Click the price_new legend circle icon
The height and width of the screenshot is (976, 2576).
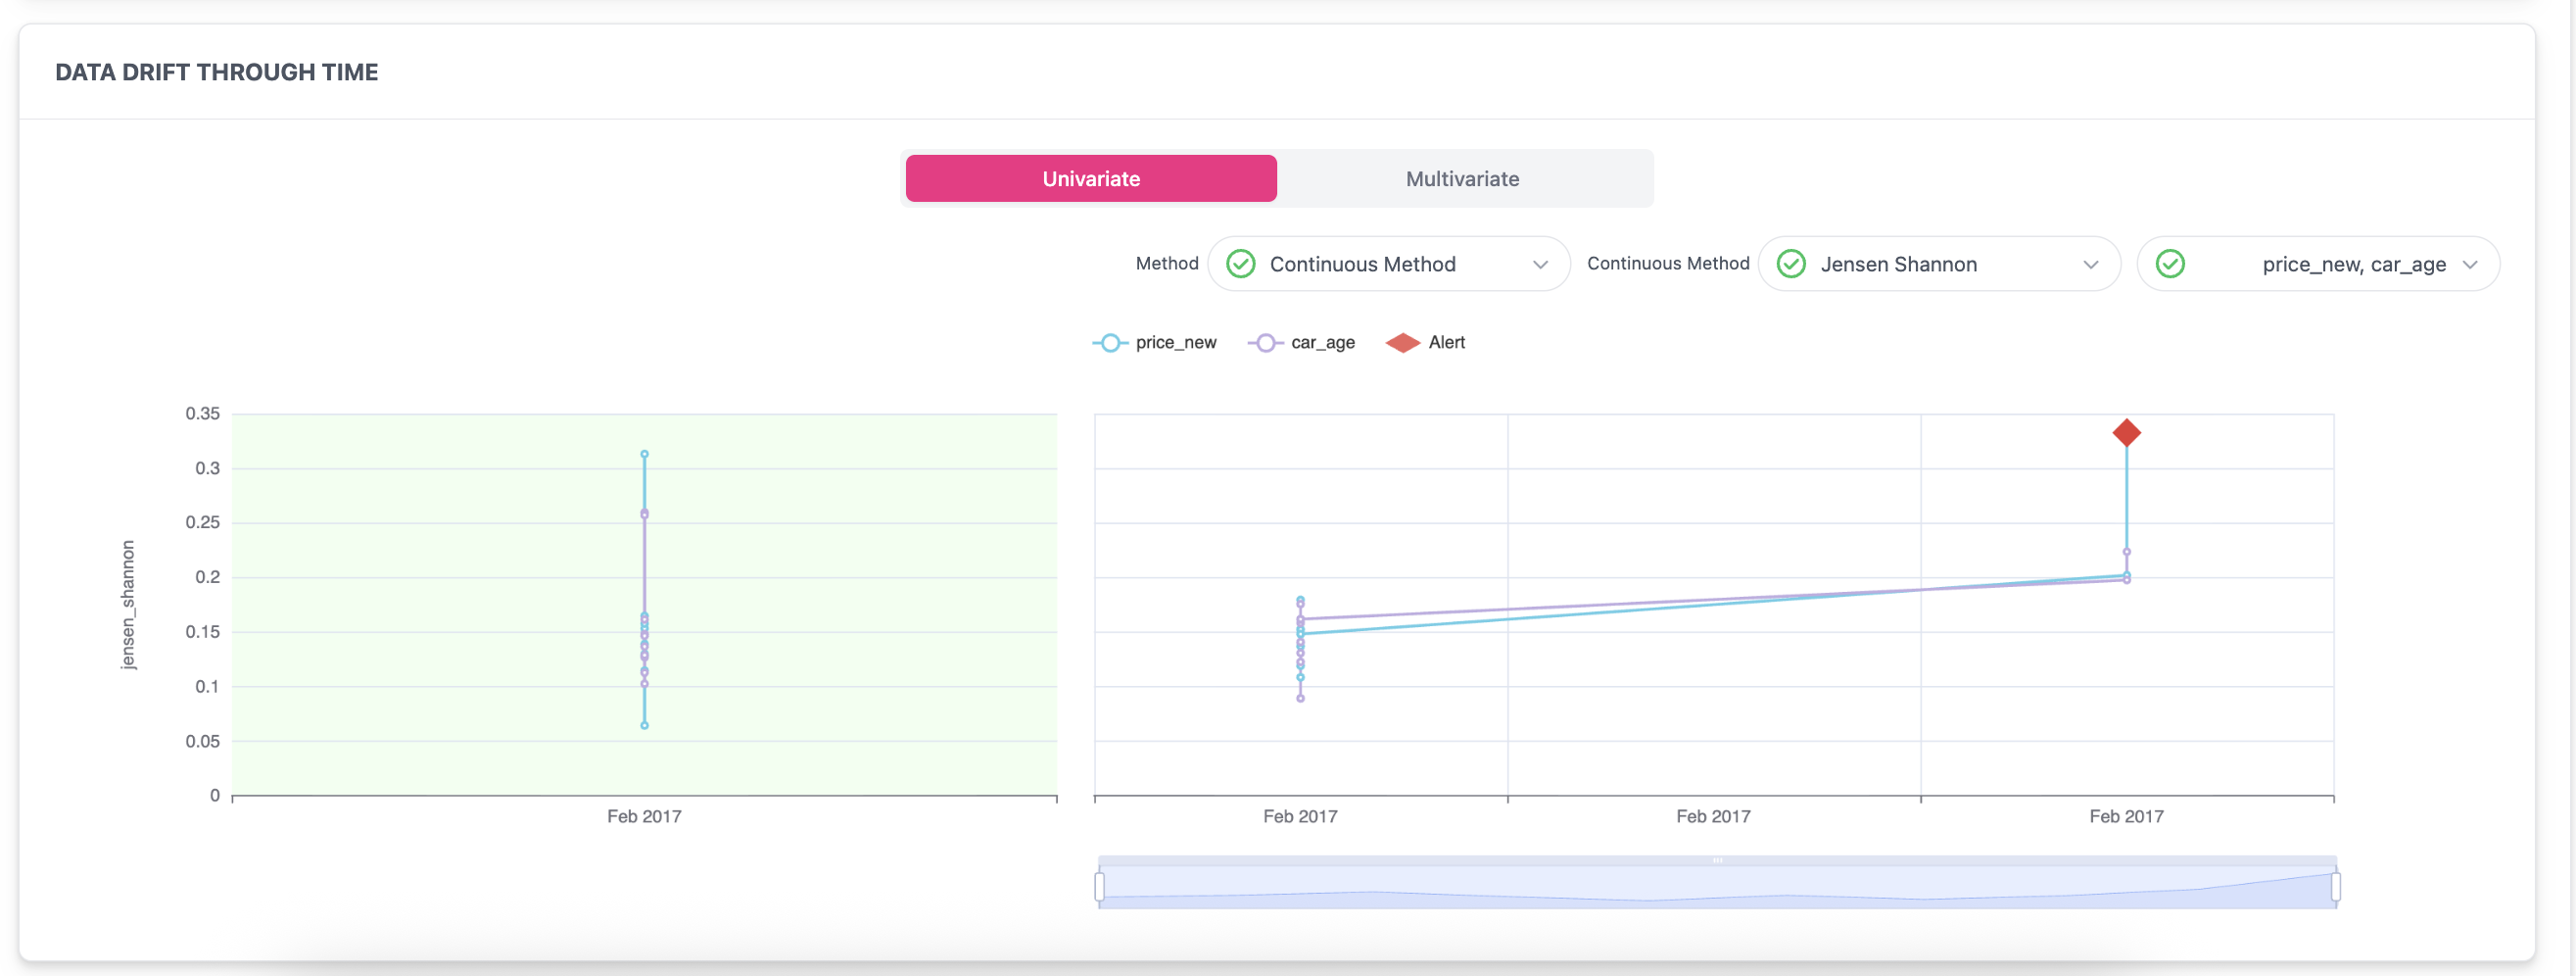coord(1110,343)
